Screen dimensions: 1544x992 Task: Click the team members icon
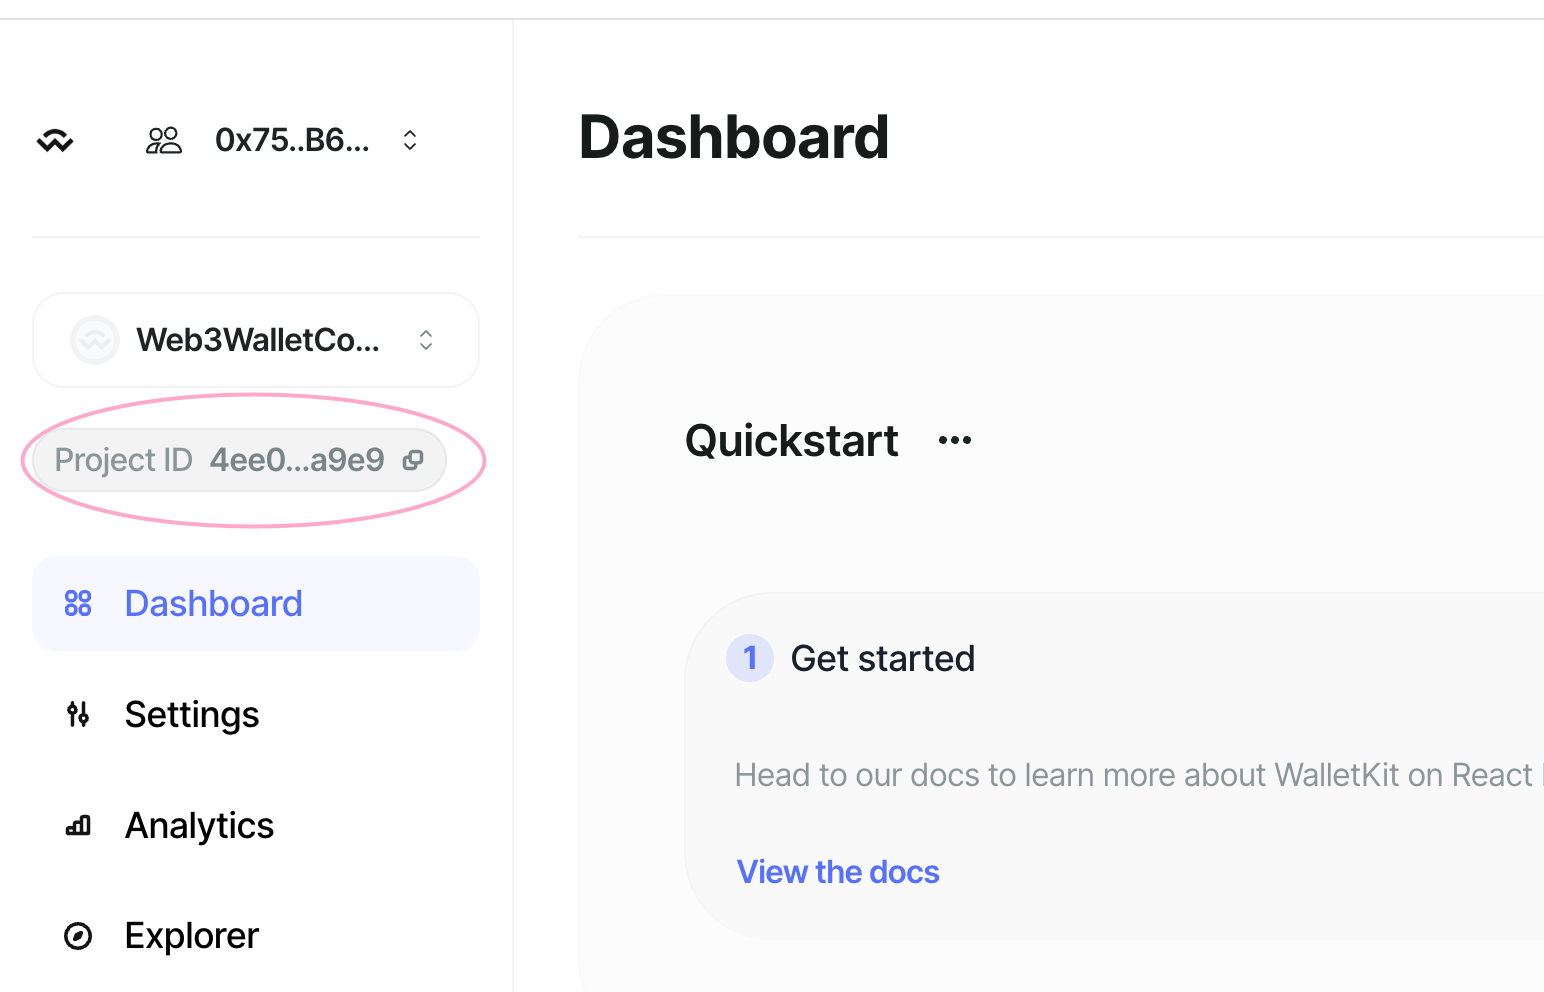pos(164,140)
